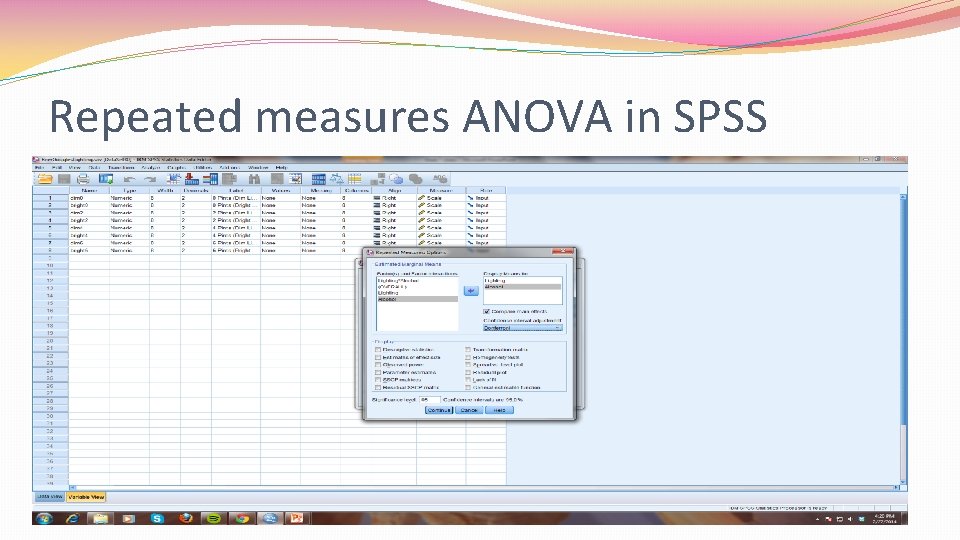Open Confidence interval adjustment Bonferroni dropdown

(x=522, y=328)
